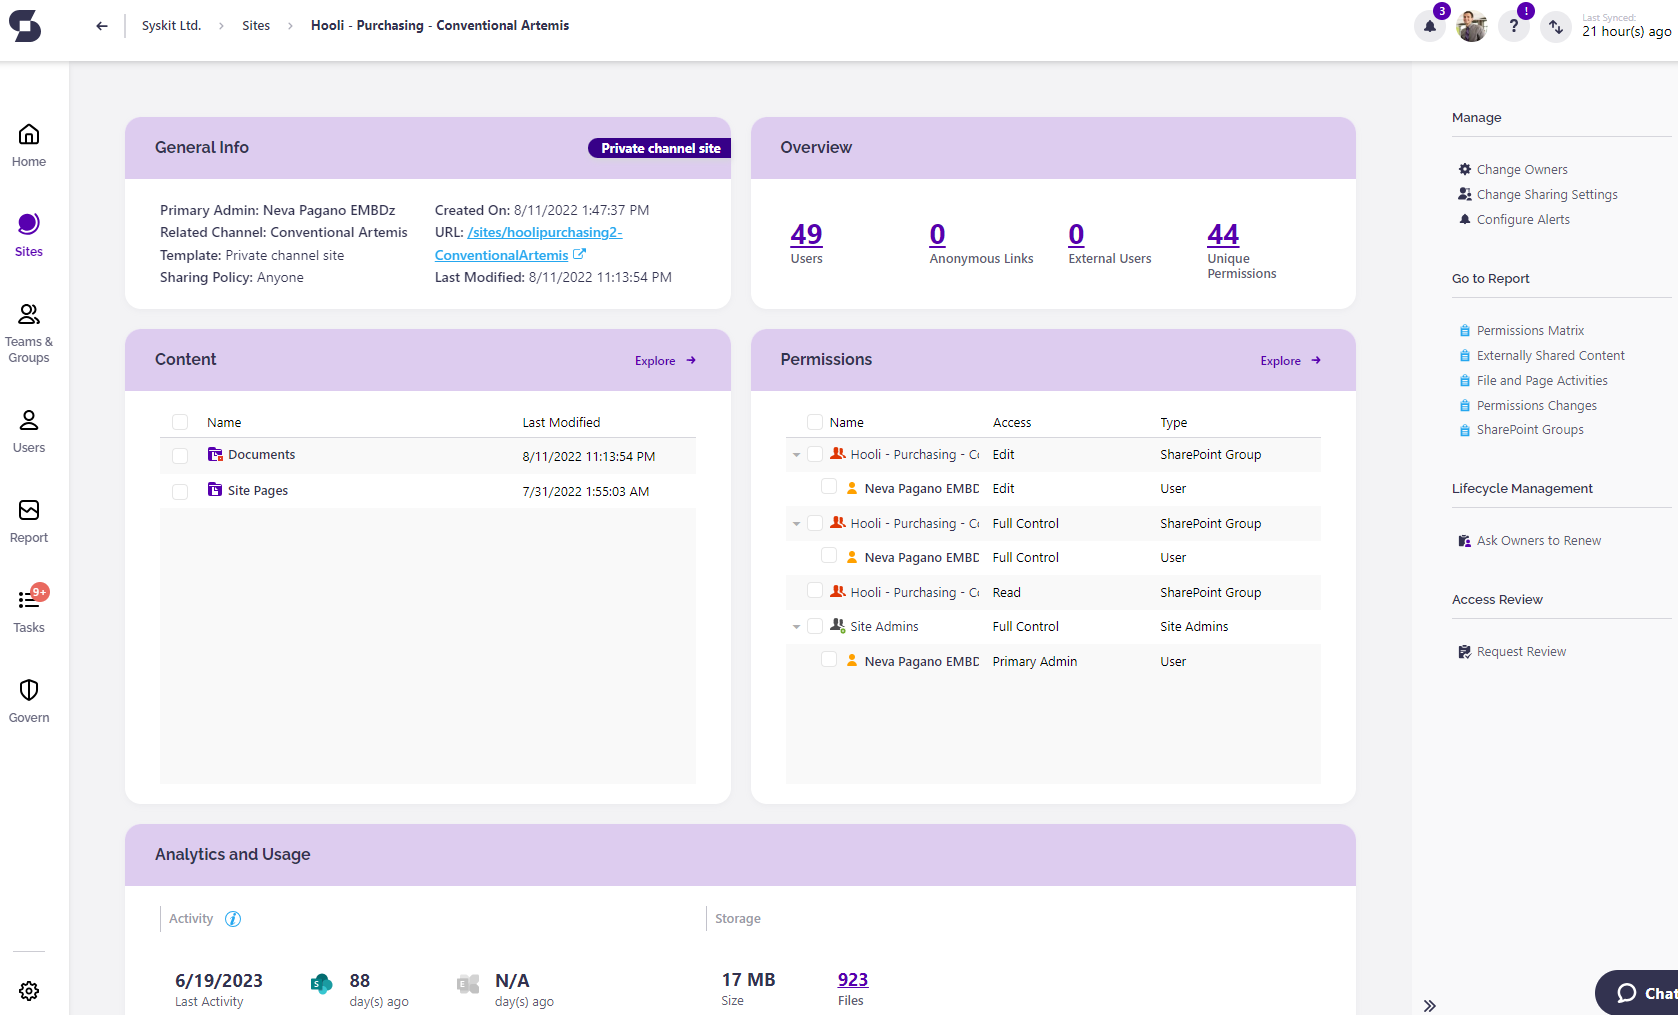The height and width of the screenshot is (1015, 1678).
Task: Open the Sites section from the sidebar
Action: pyautogui.click(x=28, y=233)
